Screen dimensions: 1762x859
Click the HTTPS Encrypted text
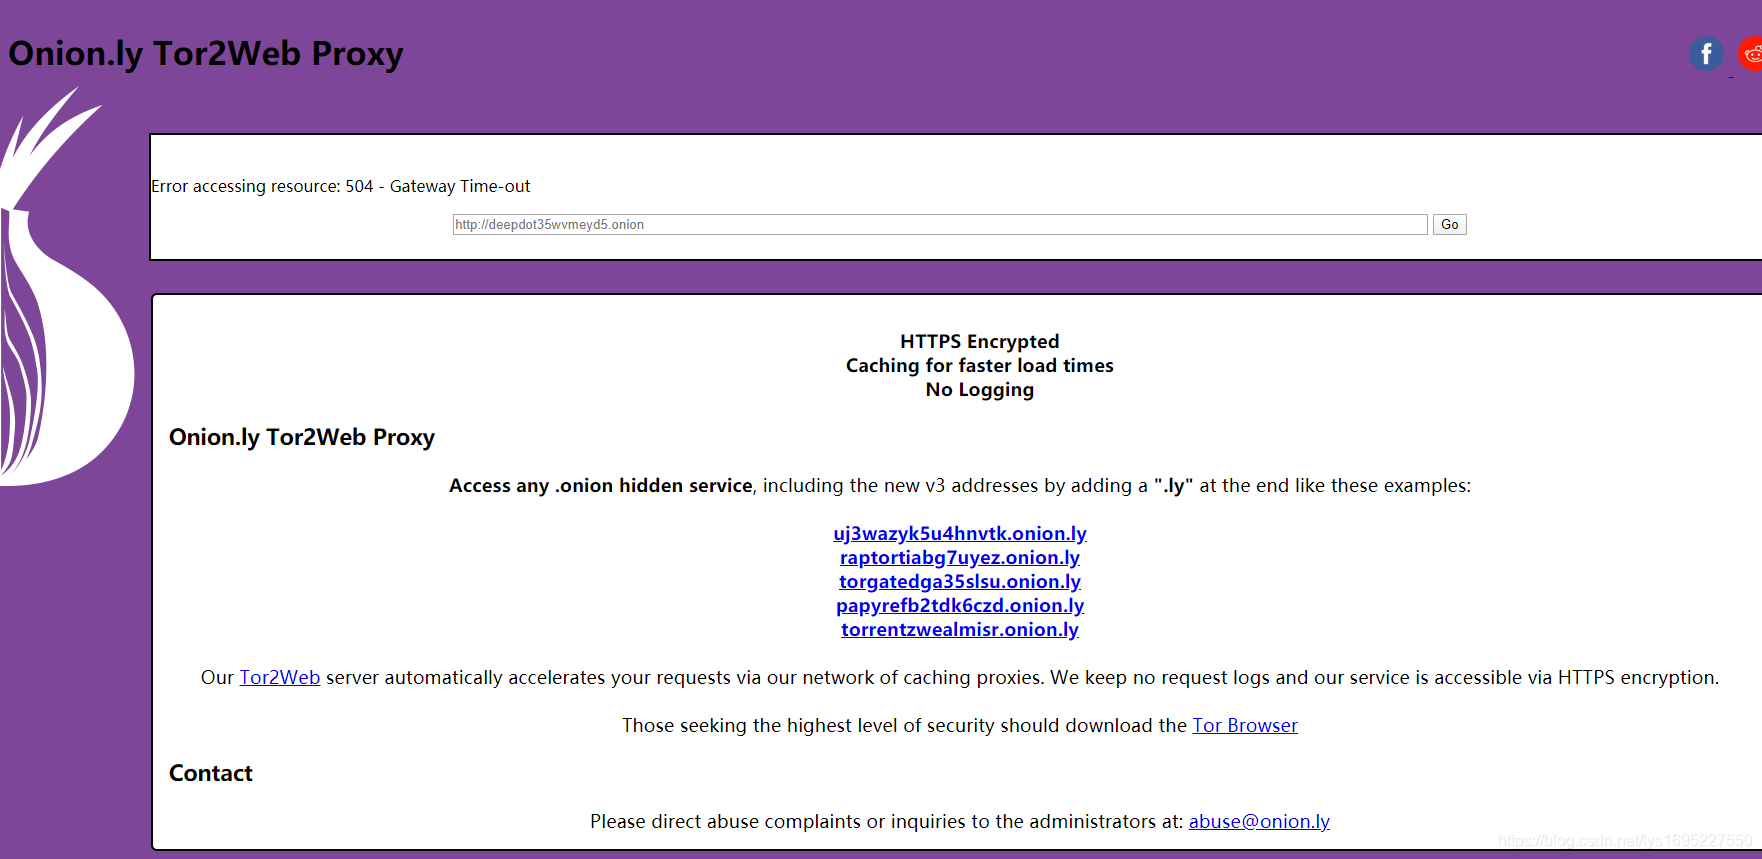pyautogui.click(x=980, y=341)
